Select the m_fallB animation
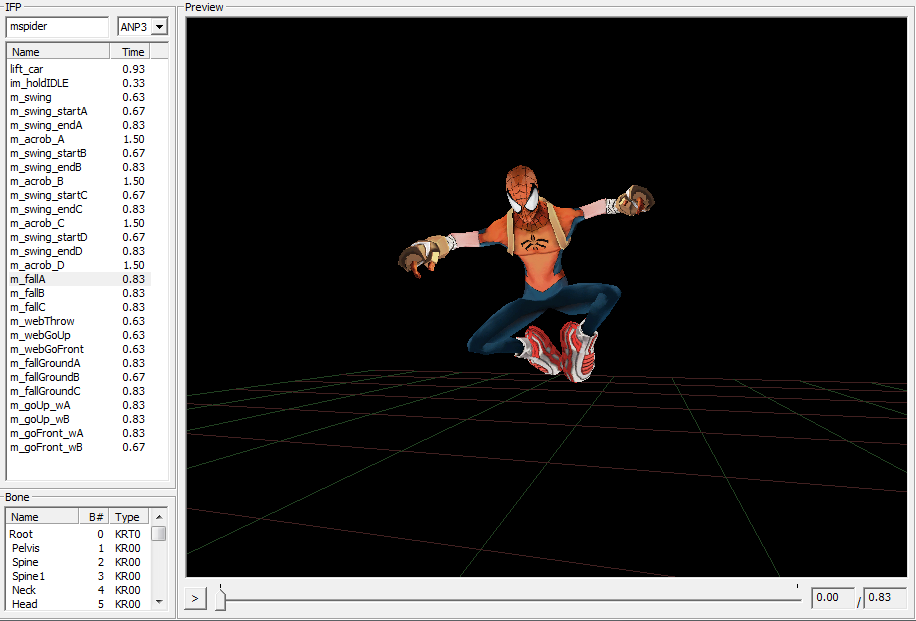The width and height of the screenshot is (916, 621). 78,293
